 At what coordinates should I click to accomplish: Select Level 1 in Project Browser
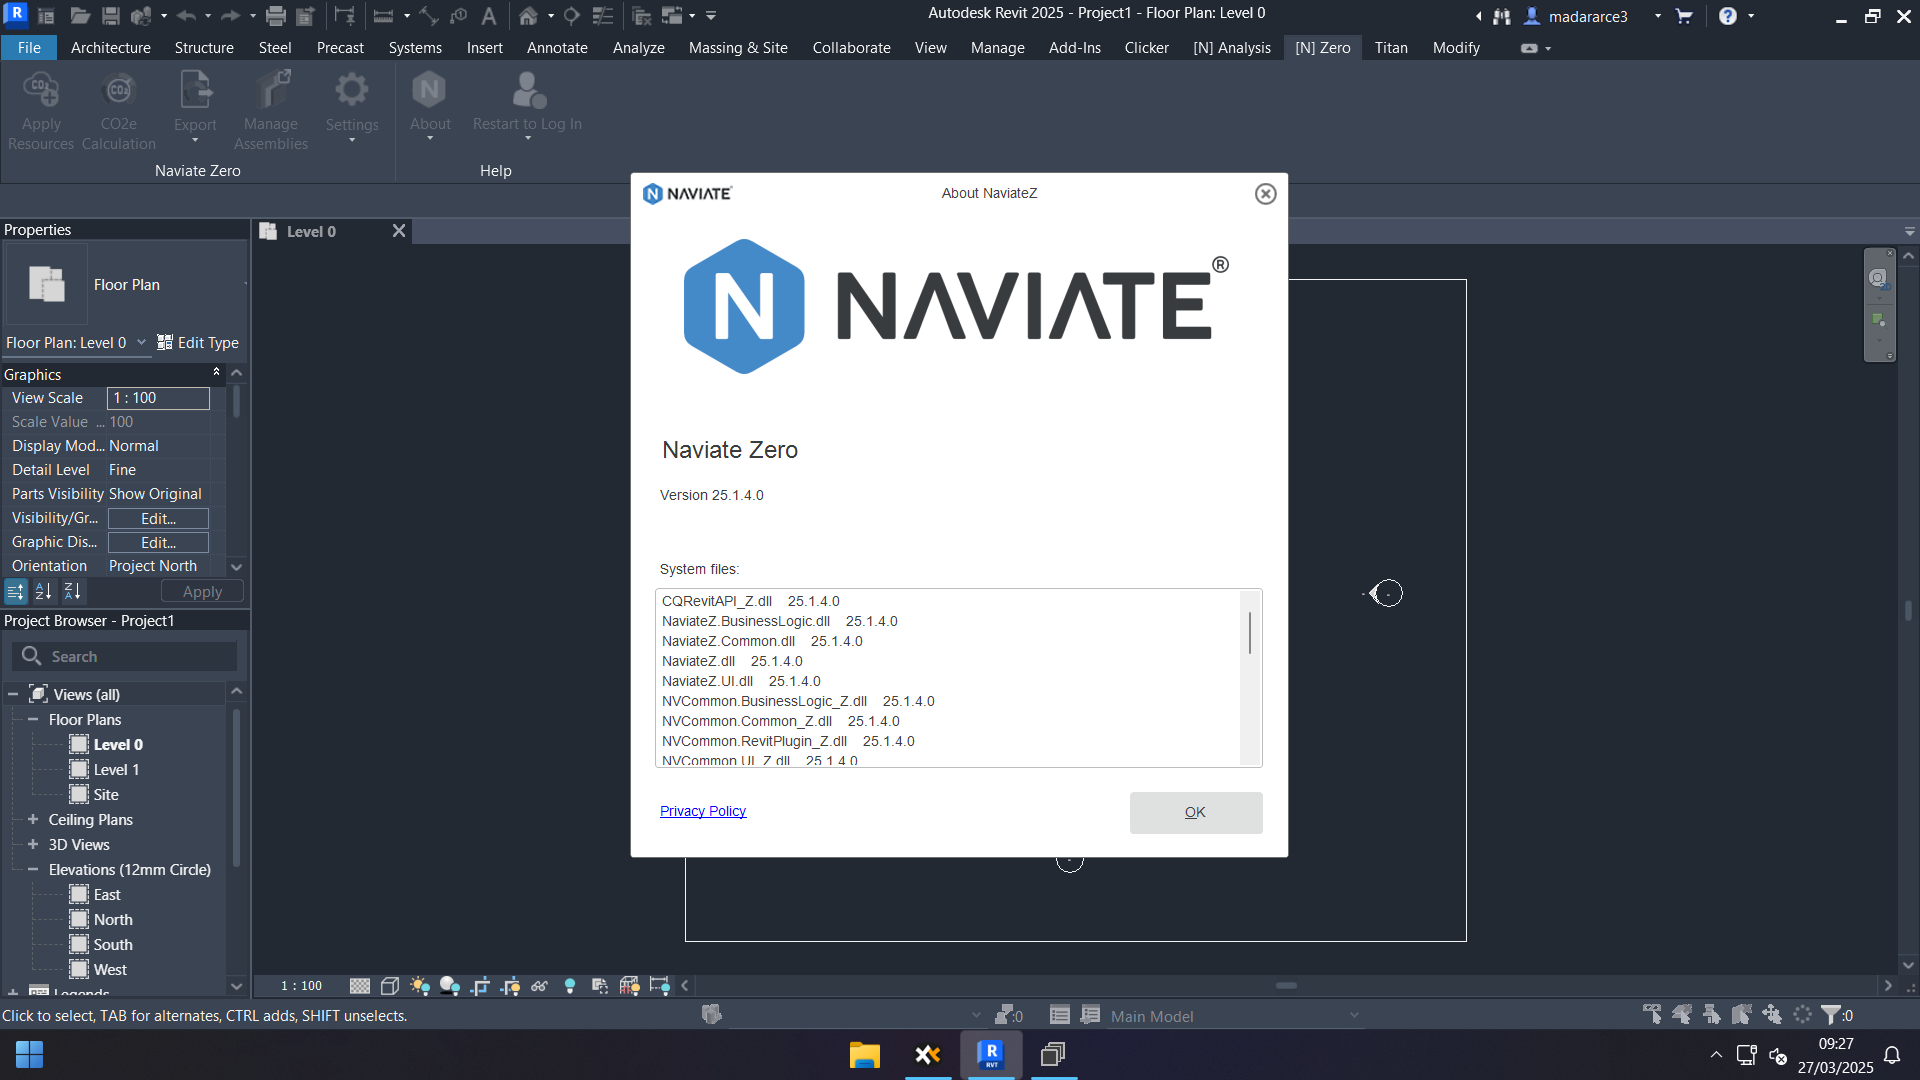[x=116, y=769]
